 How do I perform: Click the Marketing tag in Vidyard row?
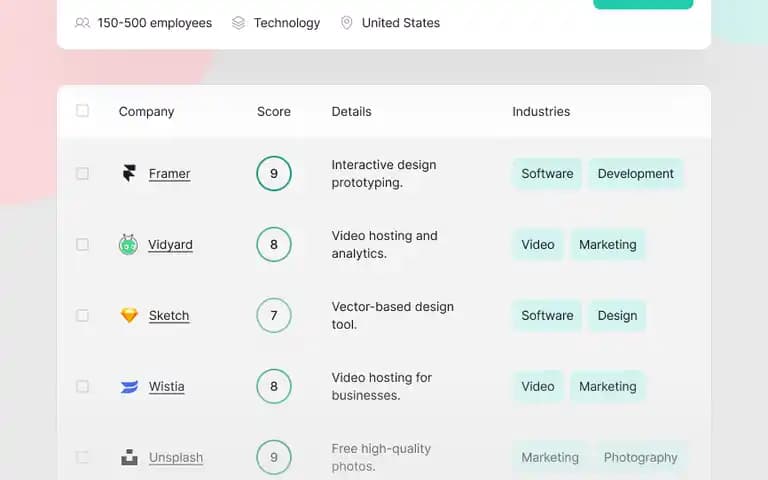(x=608, y=245)
